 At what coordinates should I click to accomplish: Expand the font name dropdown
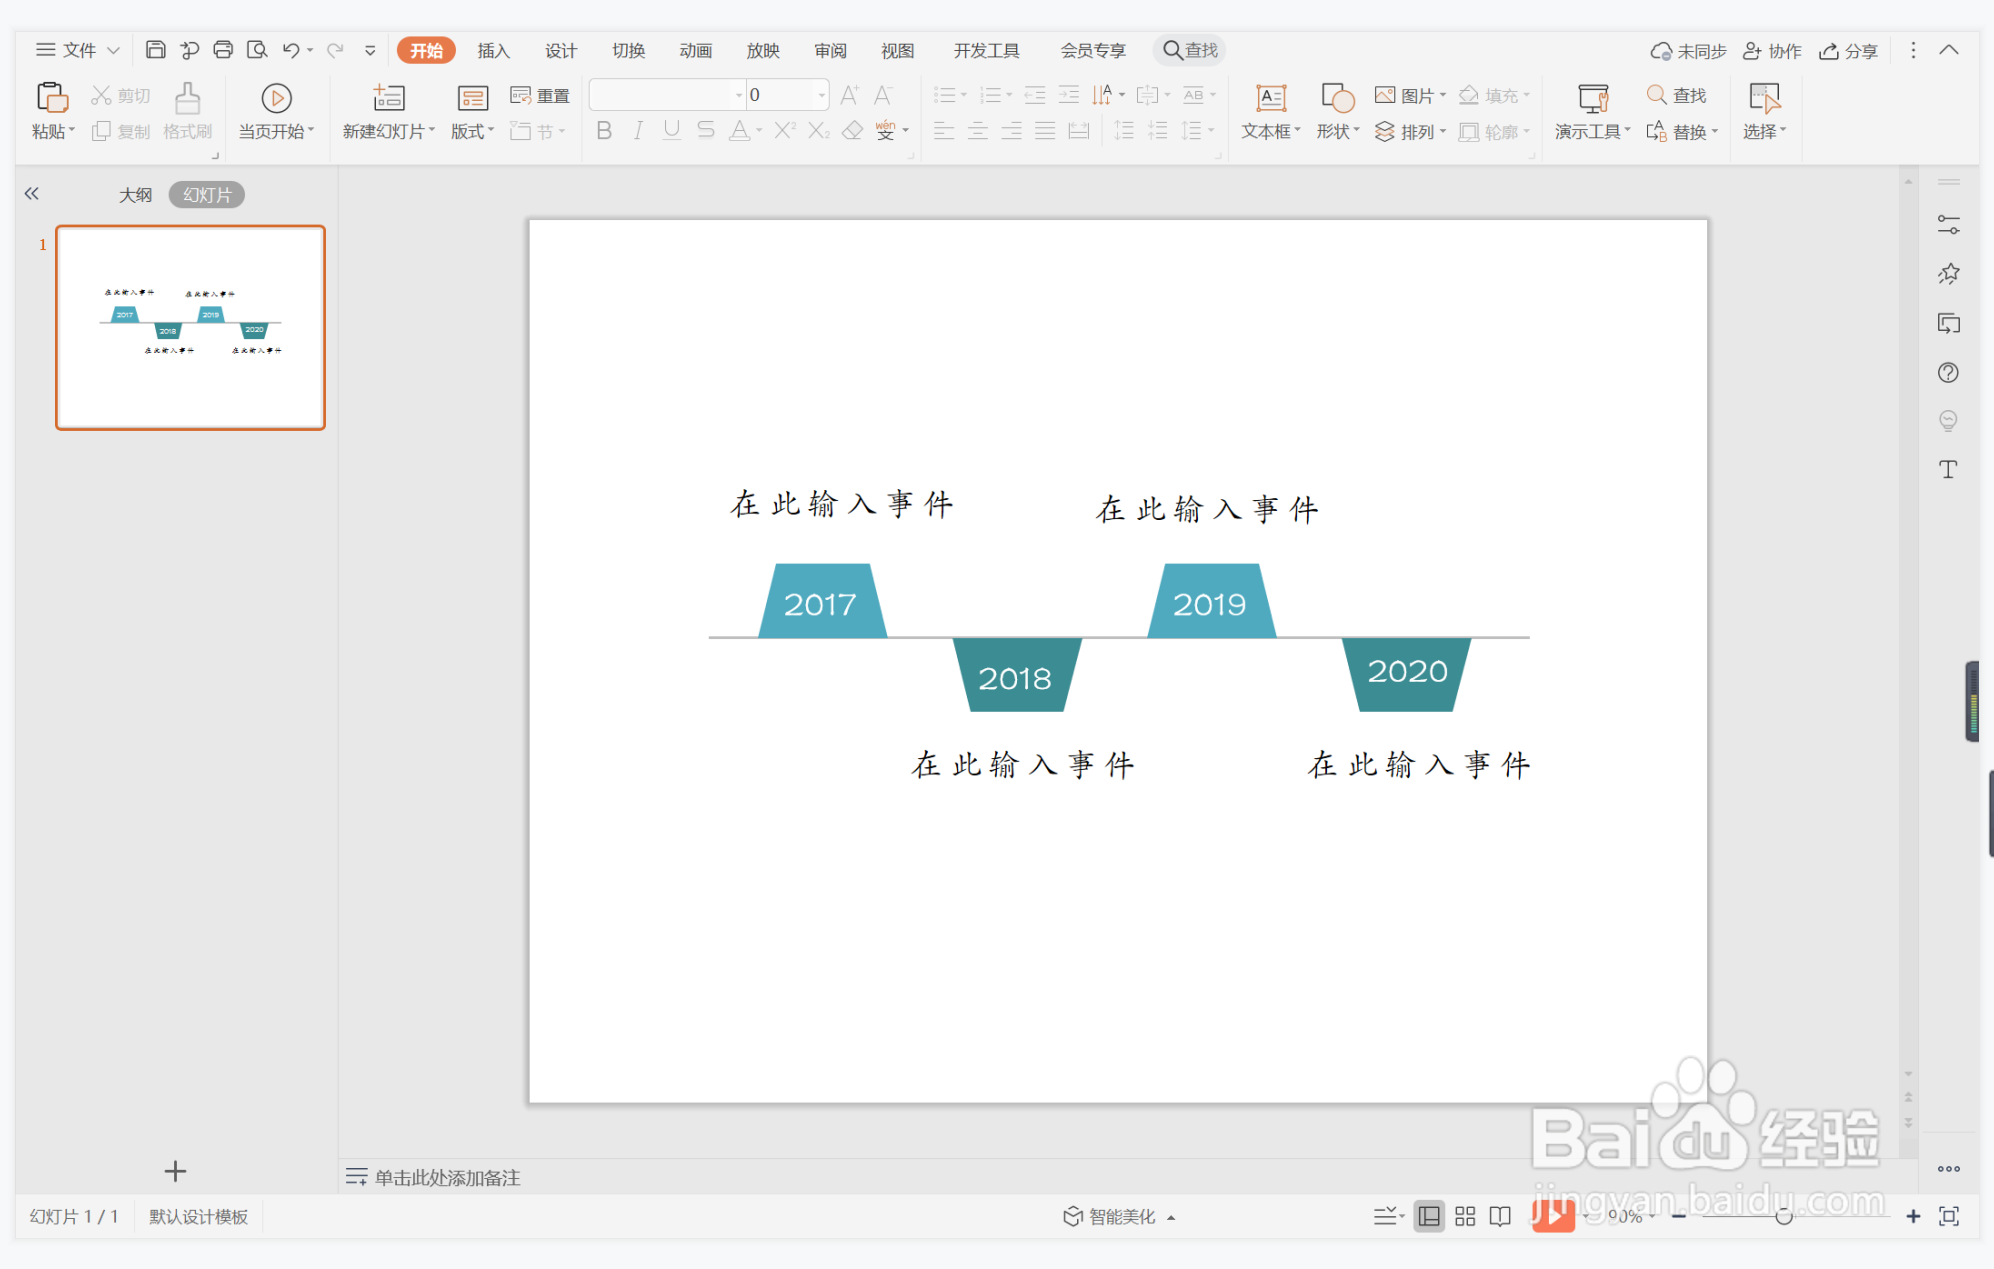[739, 95]
